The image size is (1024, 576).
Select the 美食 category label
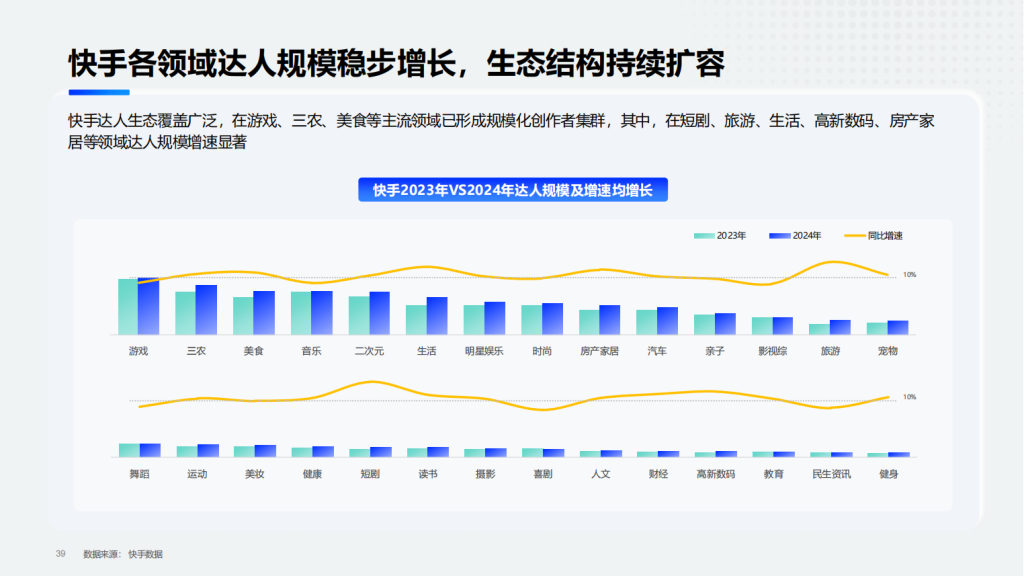(253, 351)
